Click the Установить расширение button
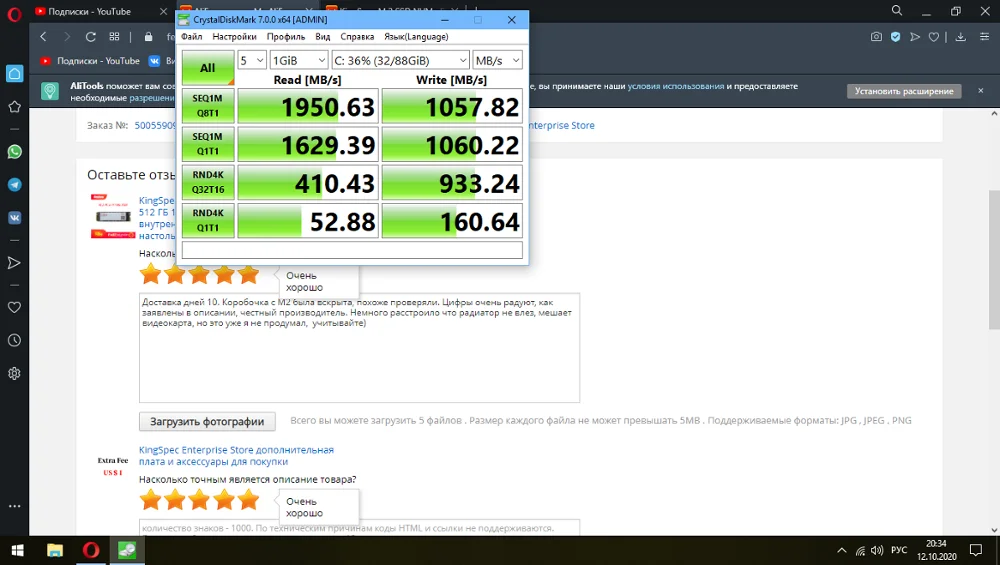This screenshot has width=1000, height=565. [904, 91]
